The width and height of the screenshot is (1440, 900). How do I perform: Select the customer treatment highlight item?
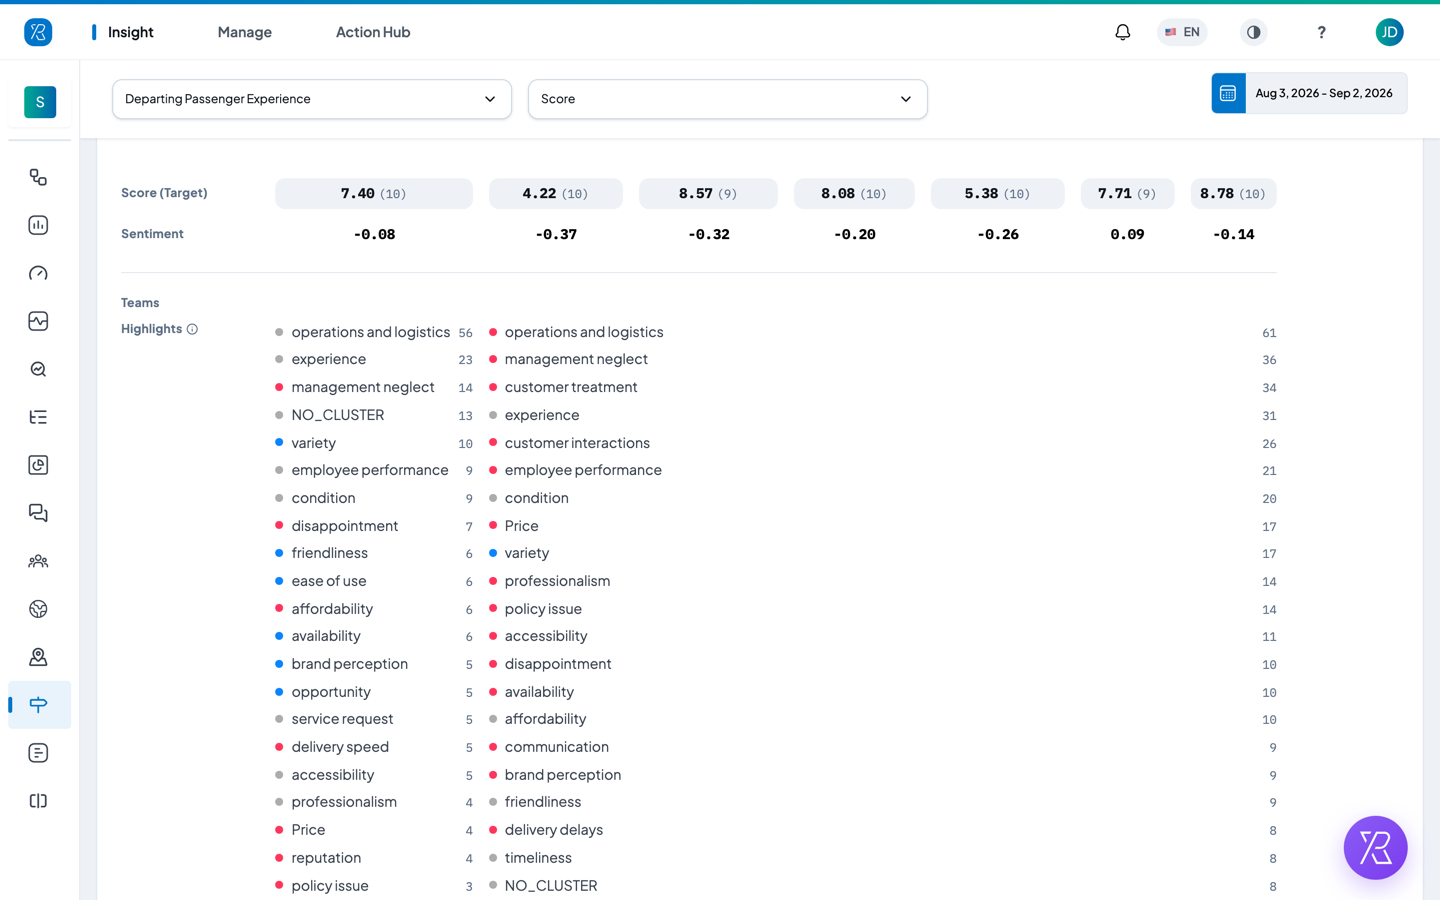(x=570, y=387)
